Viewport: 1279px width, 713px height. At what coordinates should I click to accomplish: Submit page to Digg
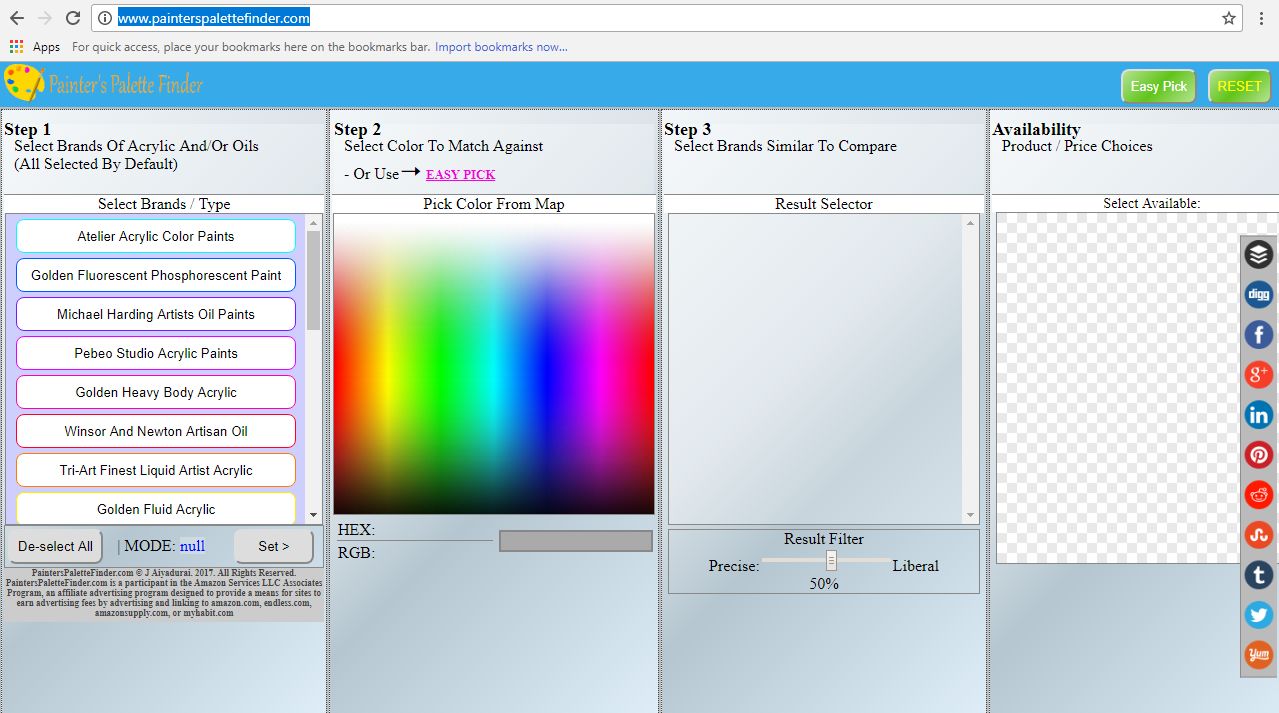1258,294
